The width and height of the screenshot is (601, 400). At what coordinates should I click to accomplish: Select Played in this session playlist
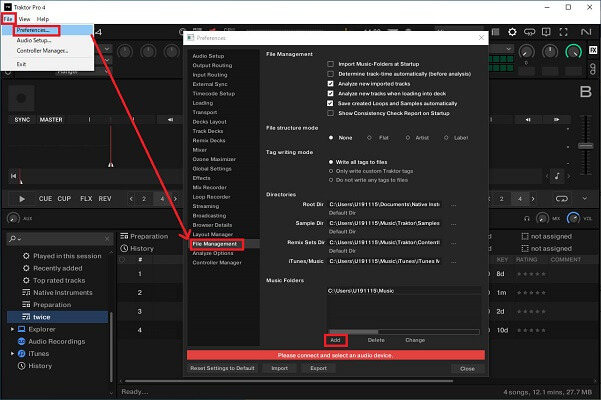pos(67,256)
